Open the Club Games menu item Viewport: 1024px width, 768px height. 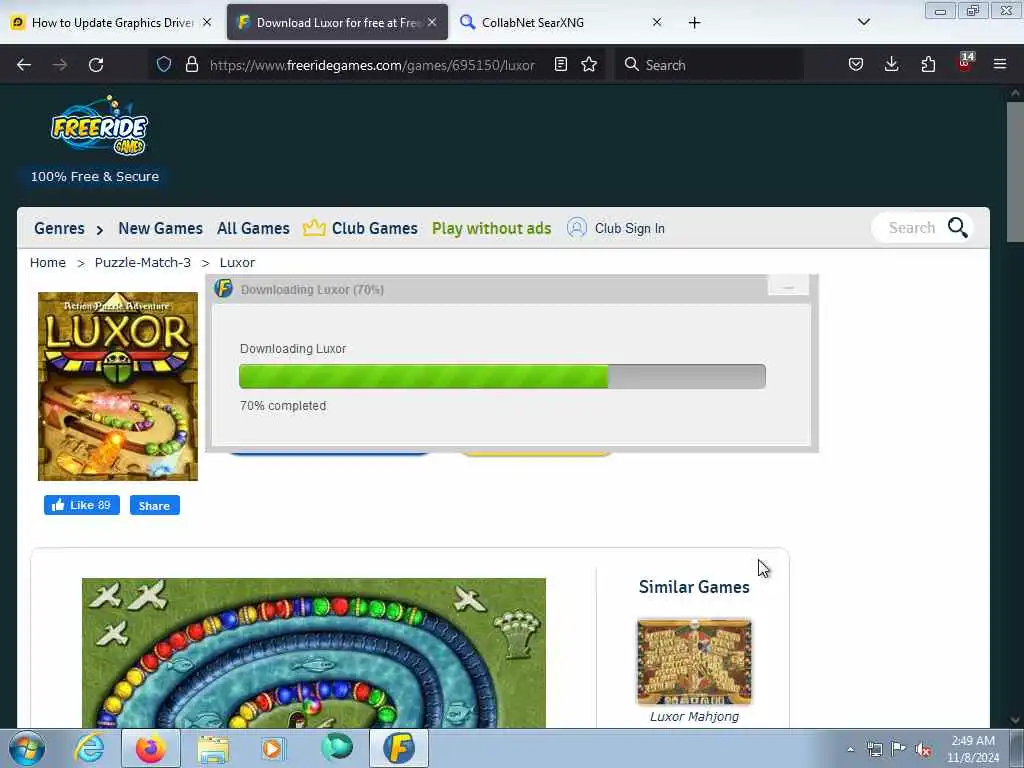(375, 228)
